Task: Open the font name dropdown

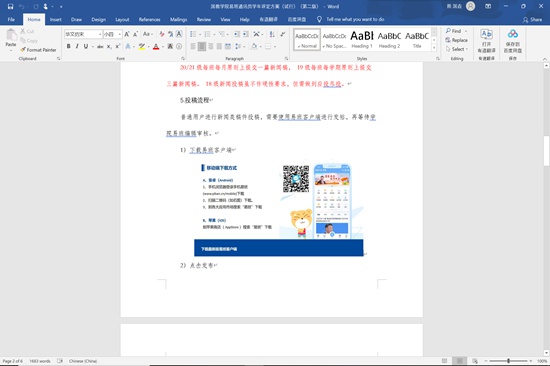Action: click(x=100, y=34)
